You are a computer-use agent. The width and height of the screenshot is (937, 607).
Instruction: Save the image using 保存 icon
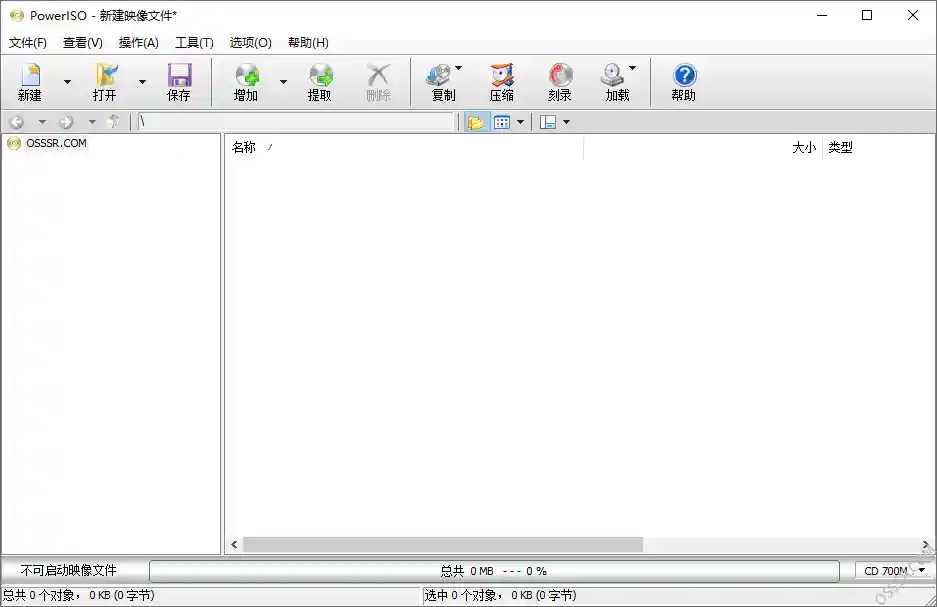point(178,80)
